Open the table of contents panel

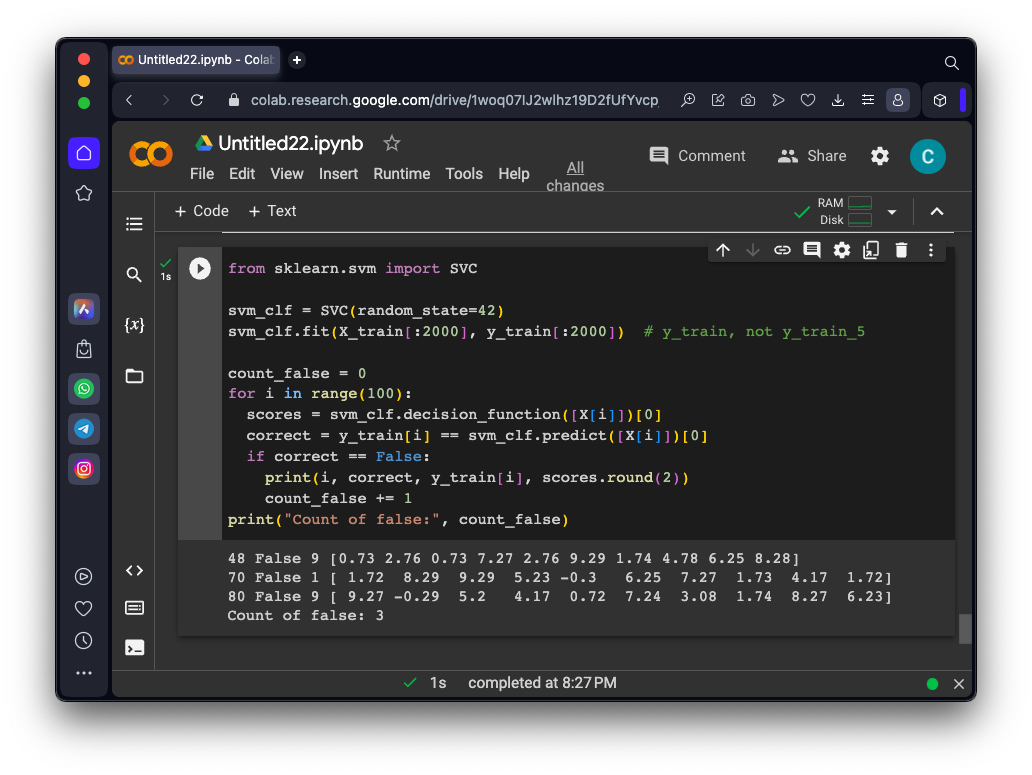pyautogui.click(x=134, y=224)
